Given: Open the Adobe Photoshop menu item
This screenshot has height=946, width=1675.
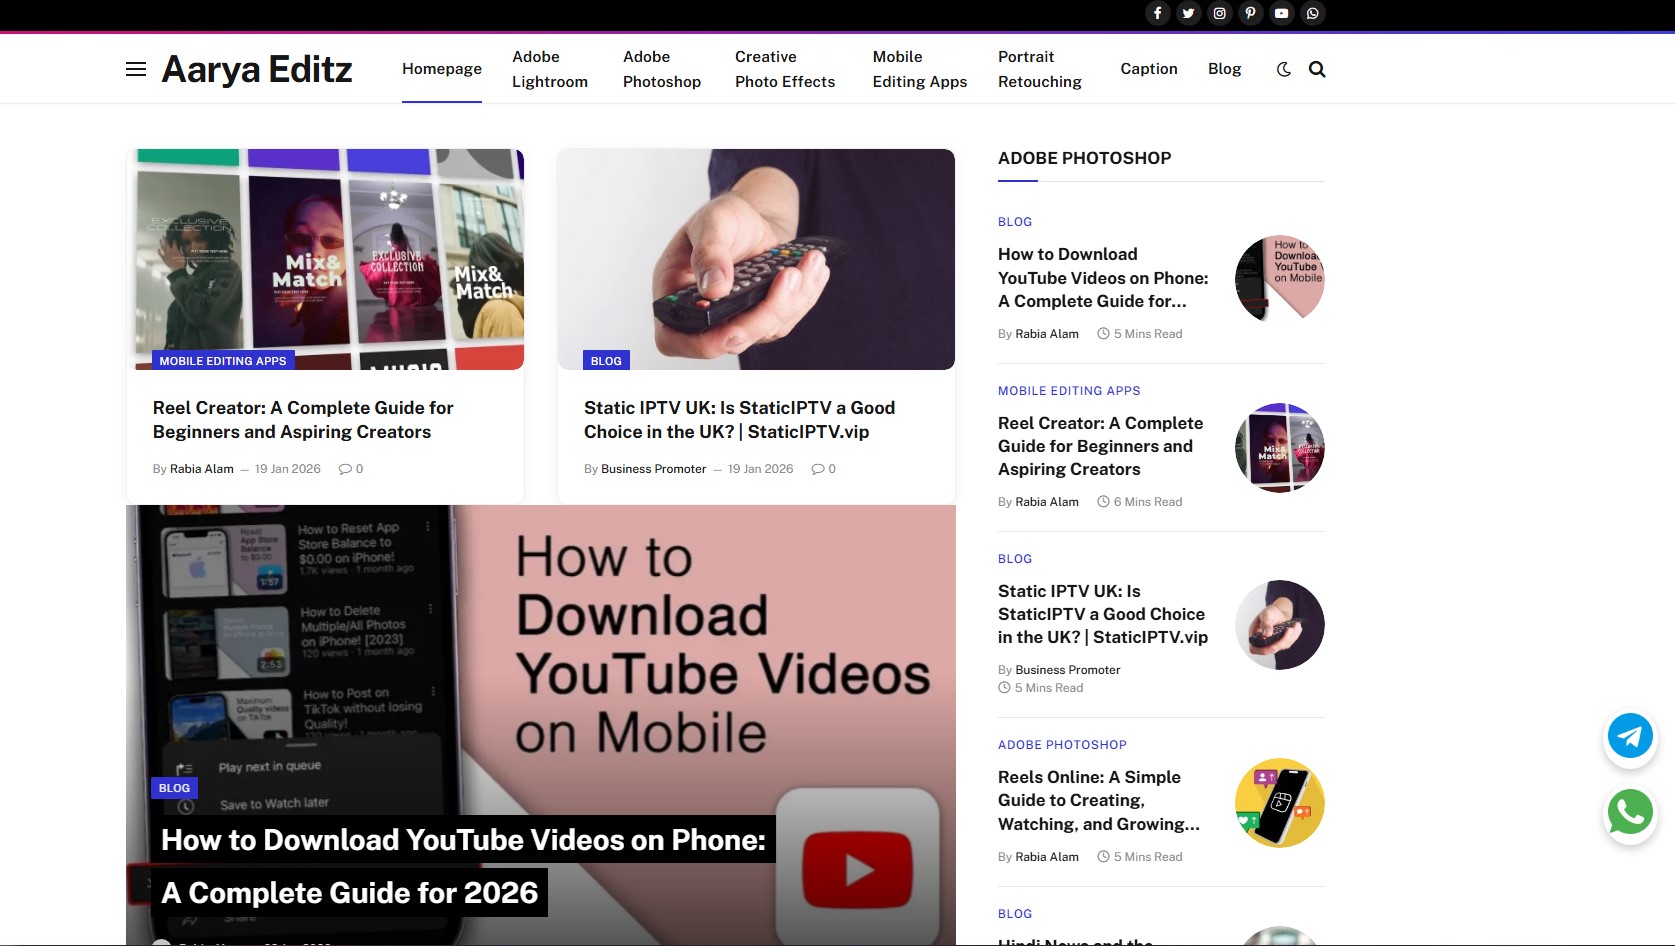Looking at the screenshot, I should click(x=661, y=69).
